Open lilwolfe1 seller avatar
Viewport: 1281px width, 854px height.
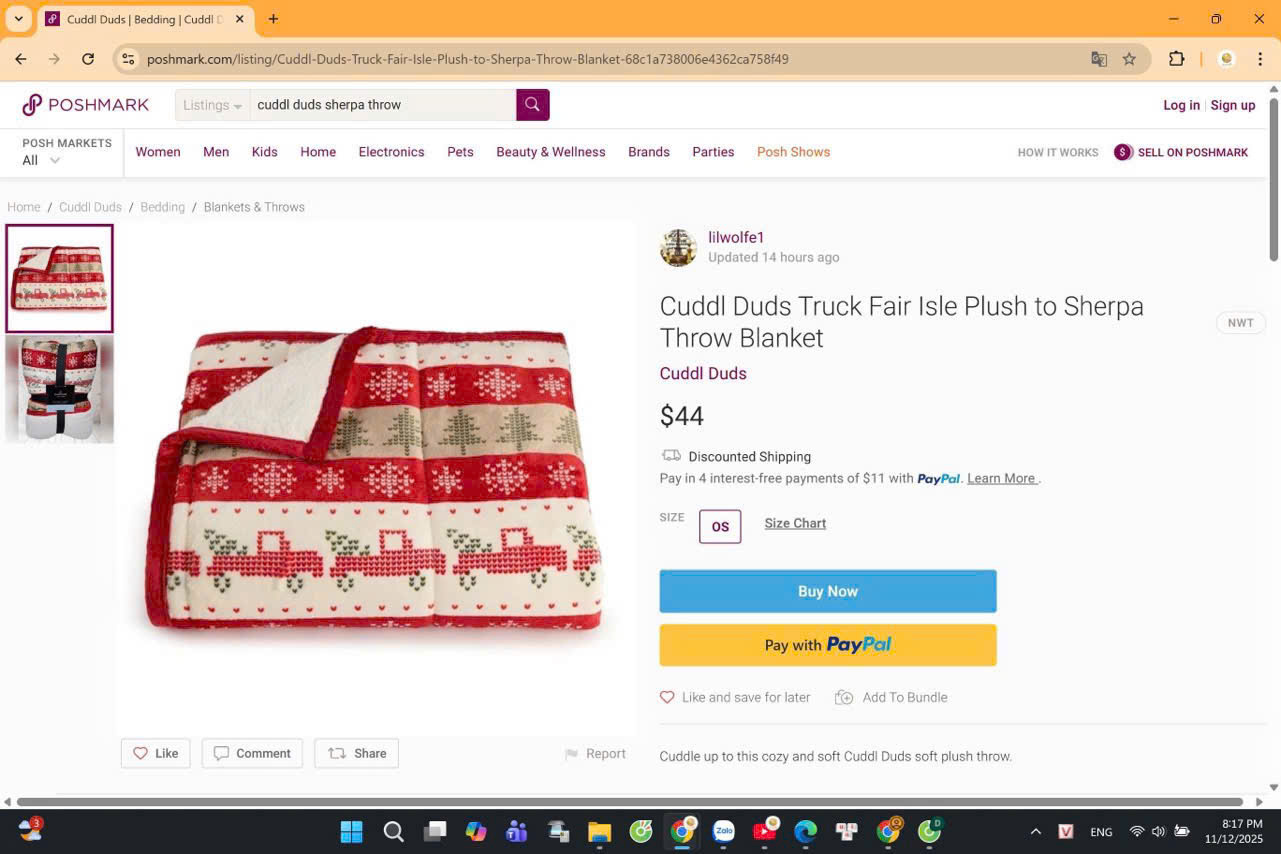coord(678,248)
